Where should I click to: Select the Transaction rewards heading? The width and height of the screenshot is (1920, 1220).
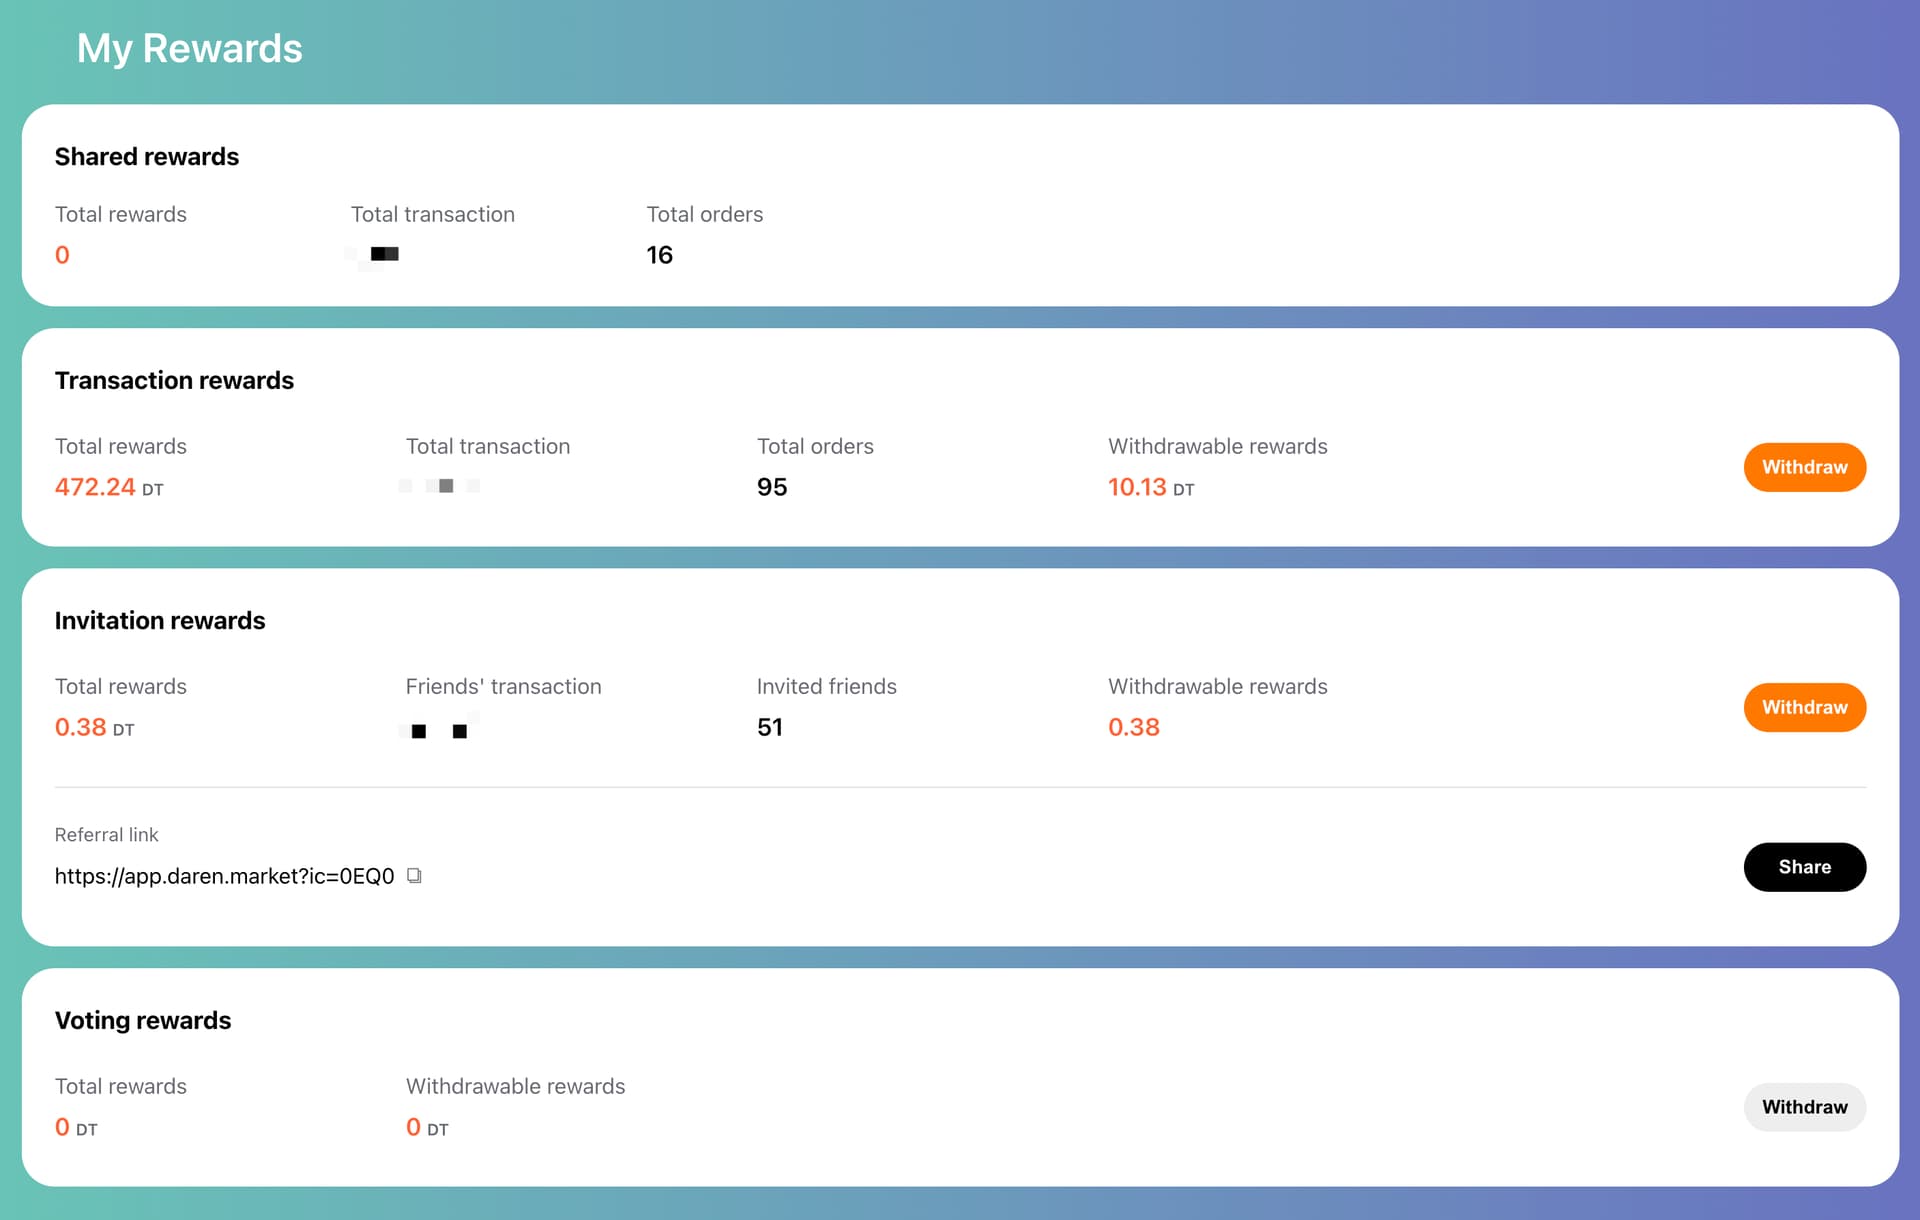[174, 381]
